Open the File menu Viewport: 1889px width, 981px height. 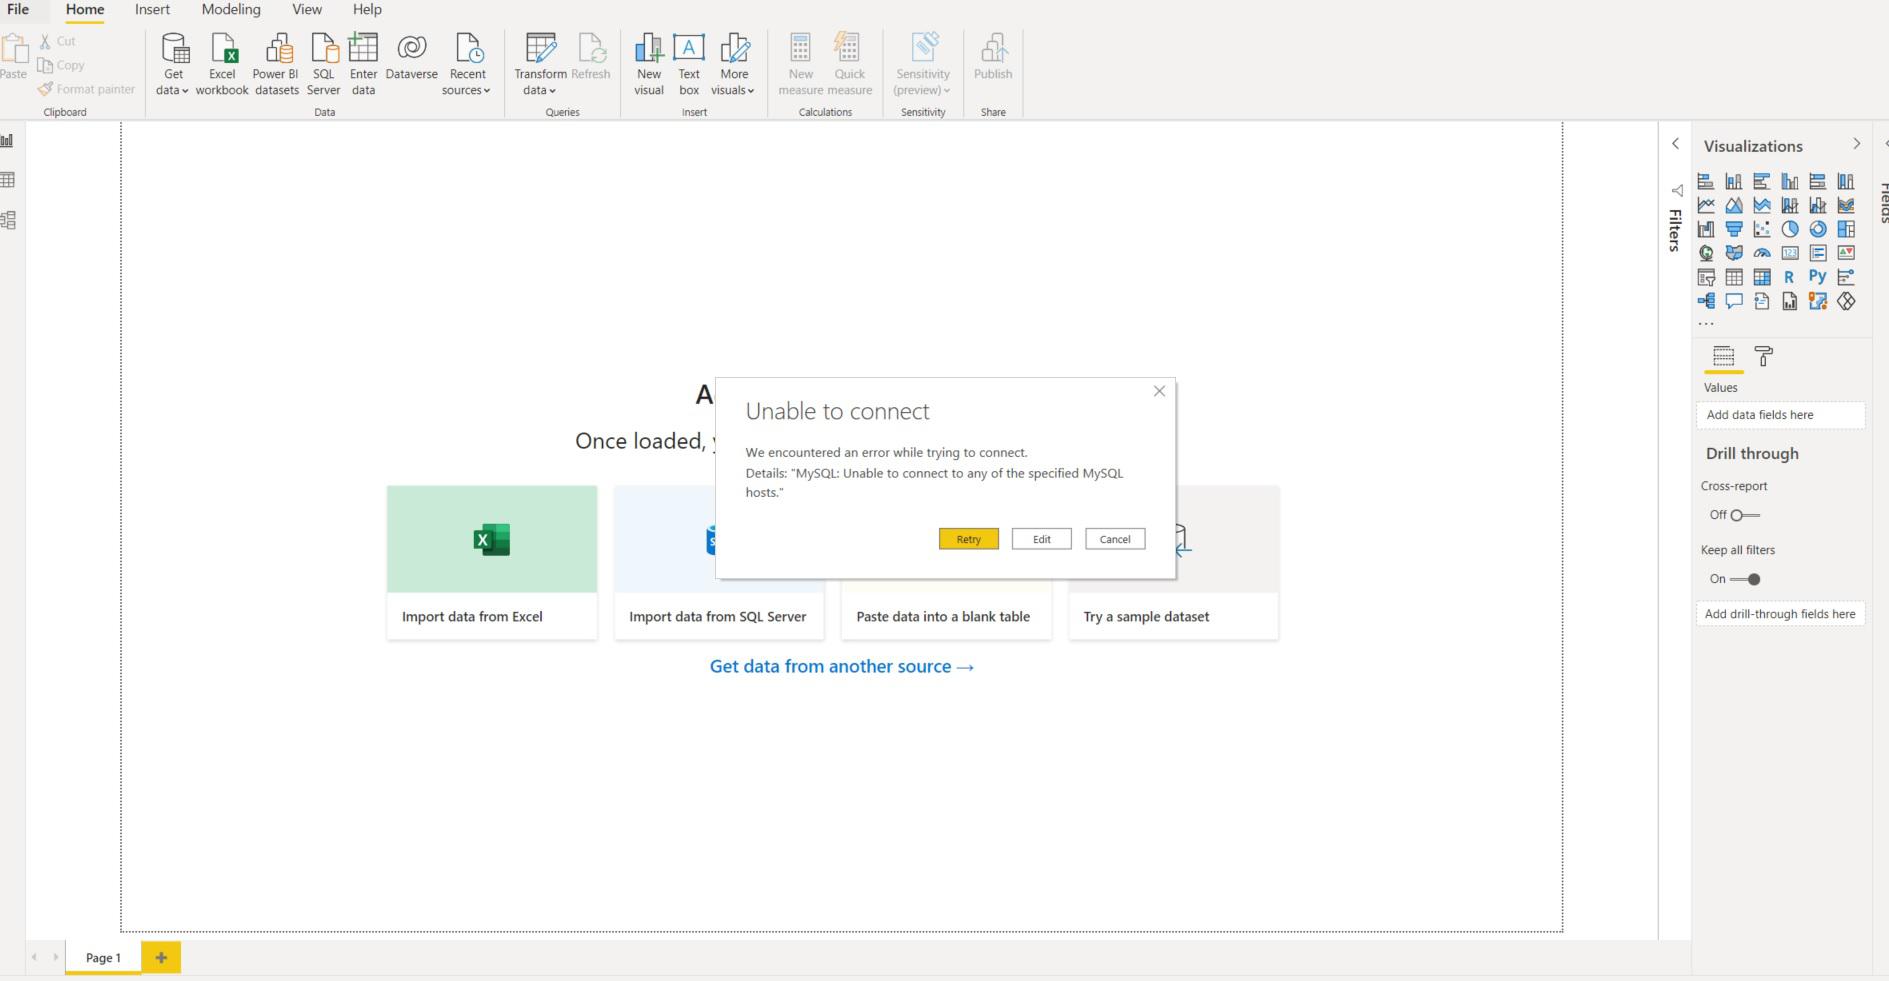18,9
